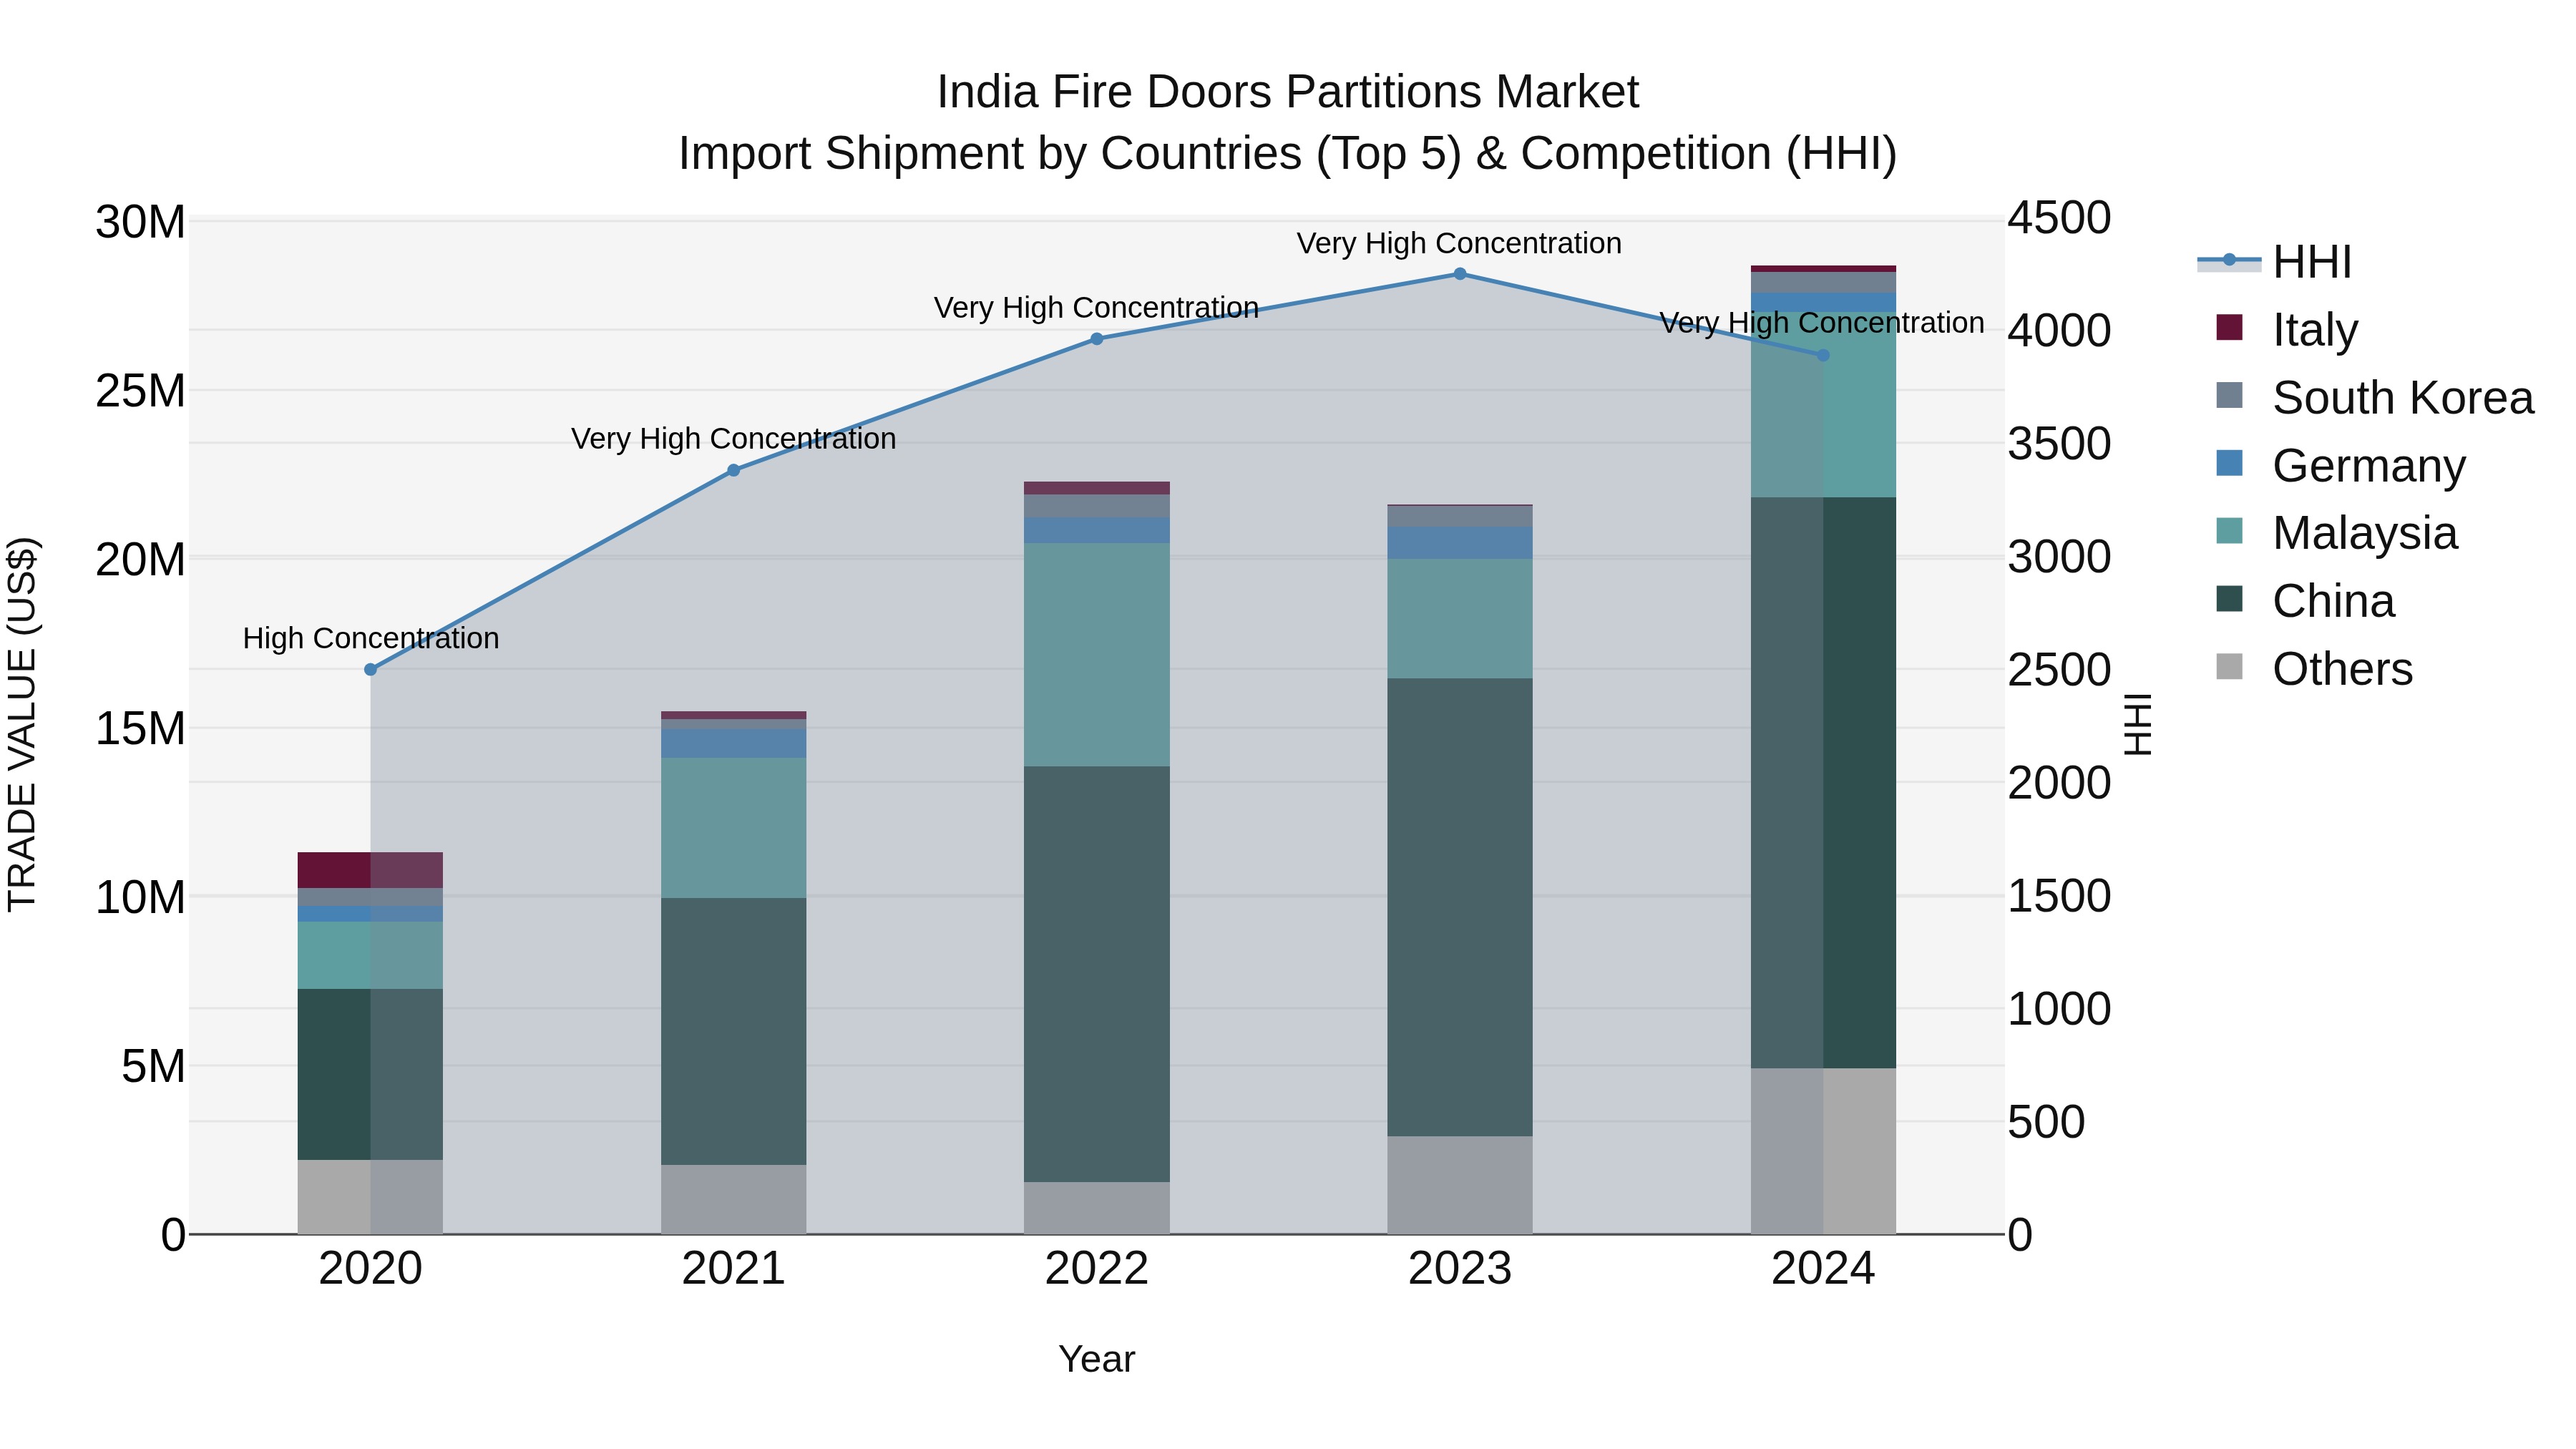Select the 2023 HHI data point
The width and height of the screenshot is (2576, 1449).
point(1459,274)
